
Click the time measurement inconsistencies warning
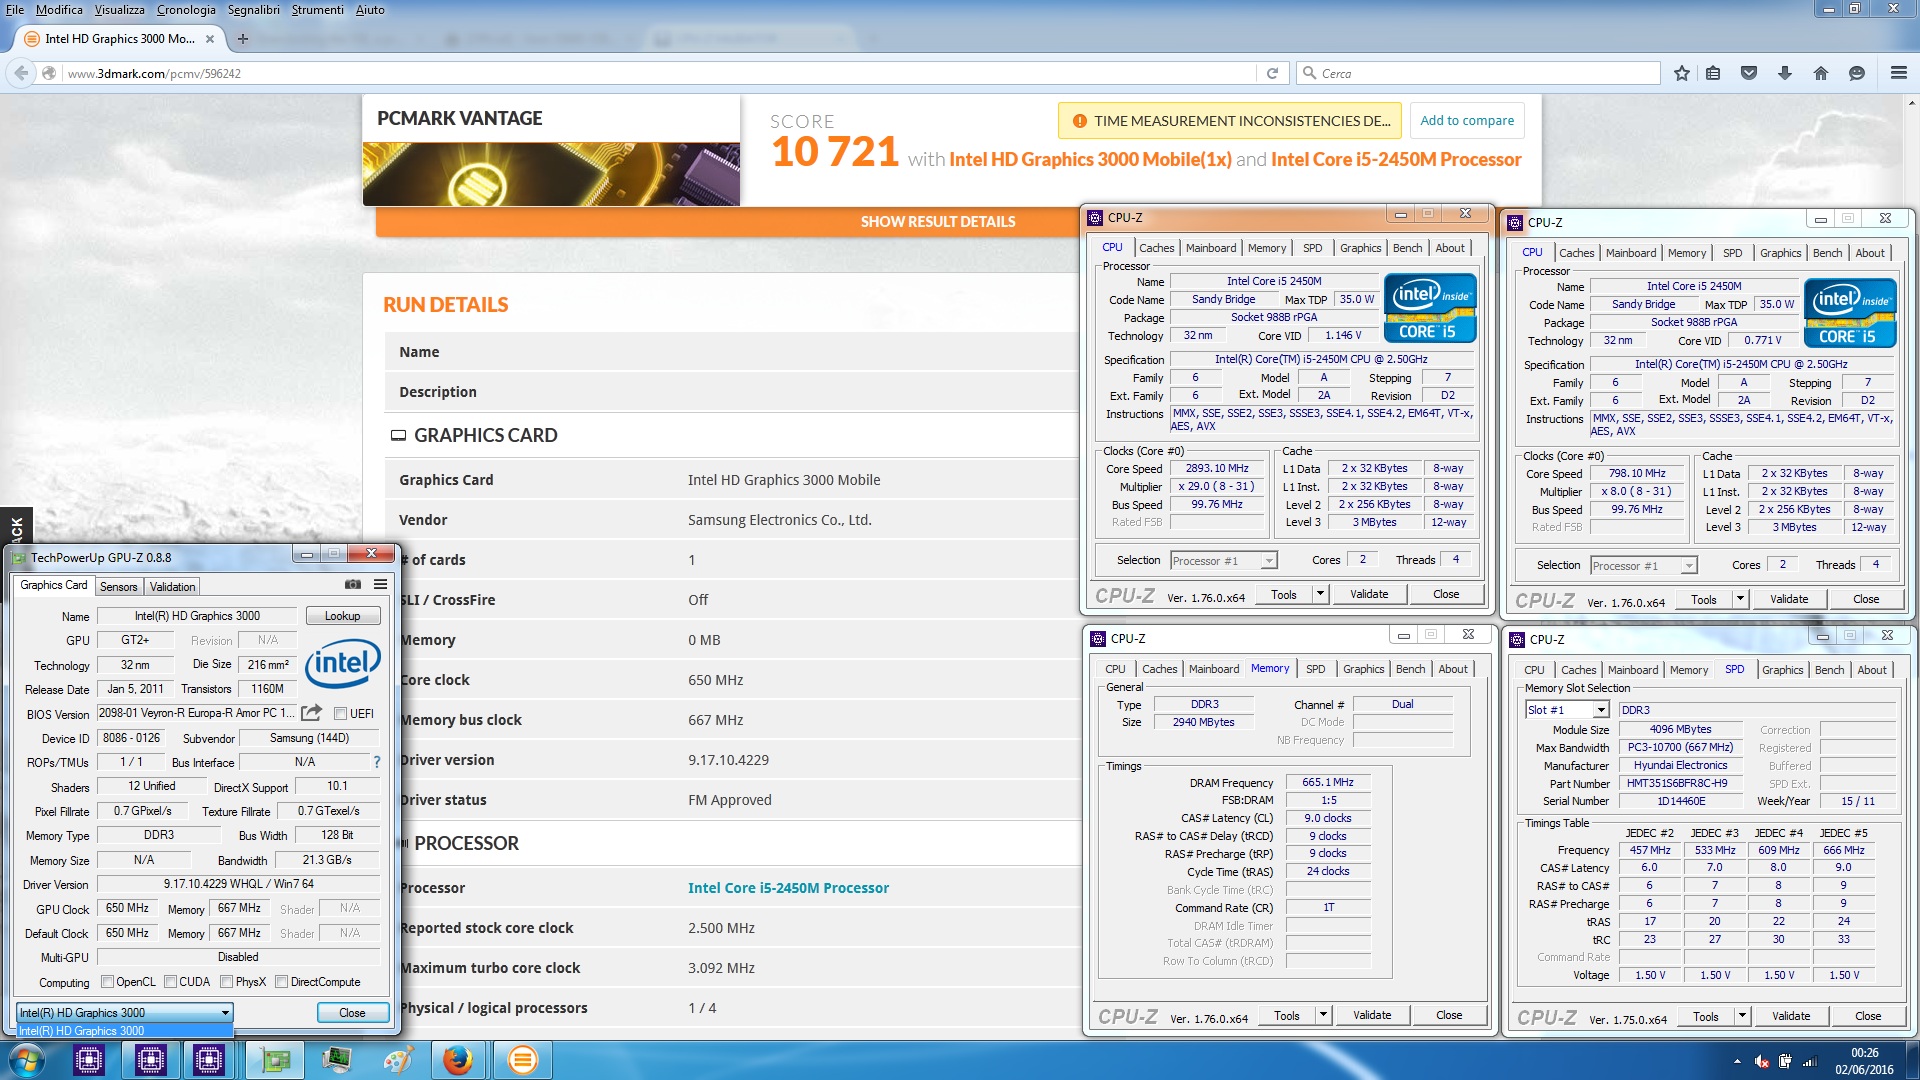point(1230,121)
